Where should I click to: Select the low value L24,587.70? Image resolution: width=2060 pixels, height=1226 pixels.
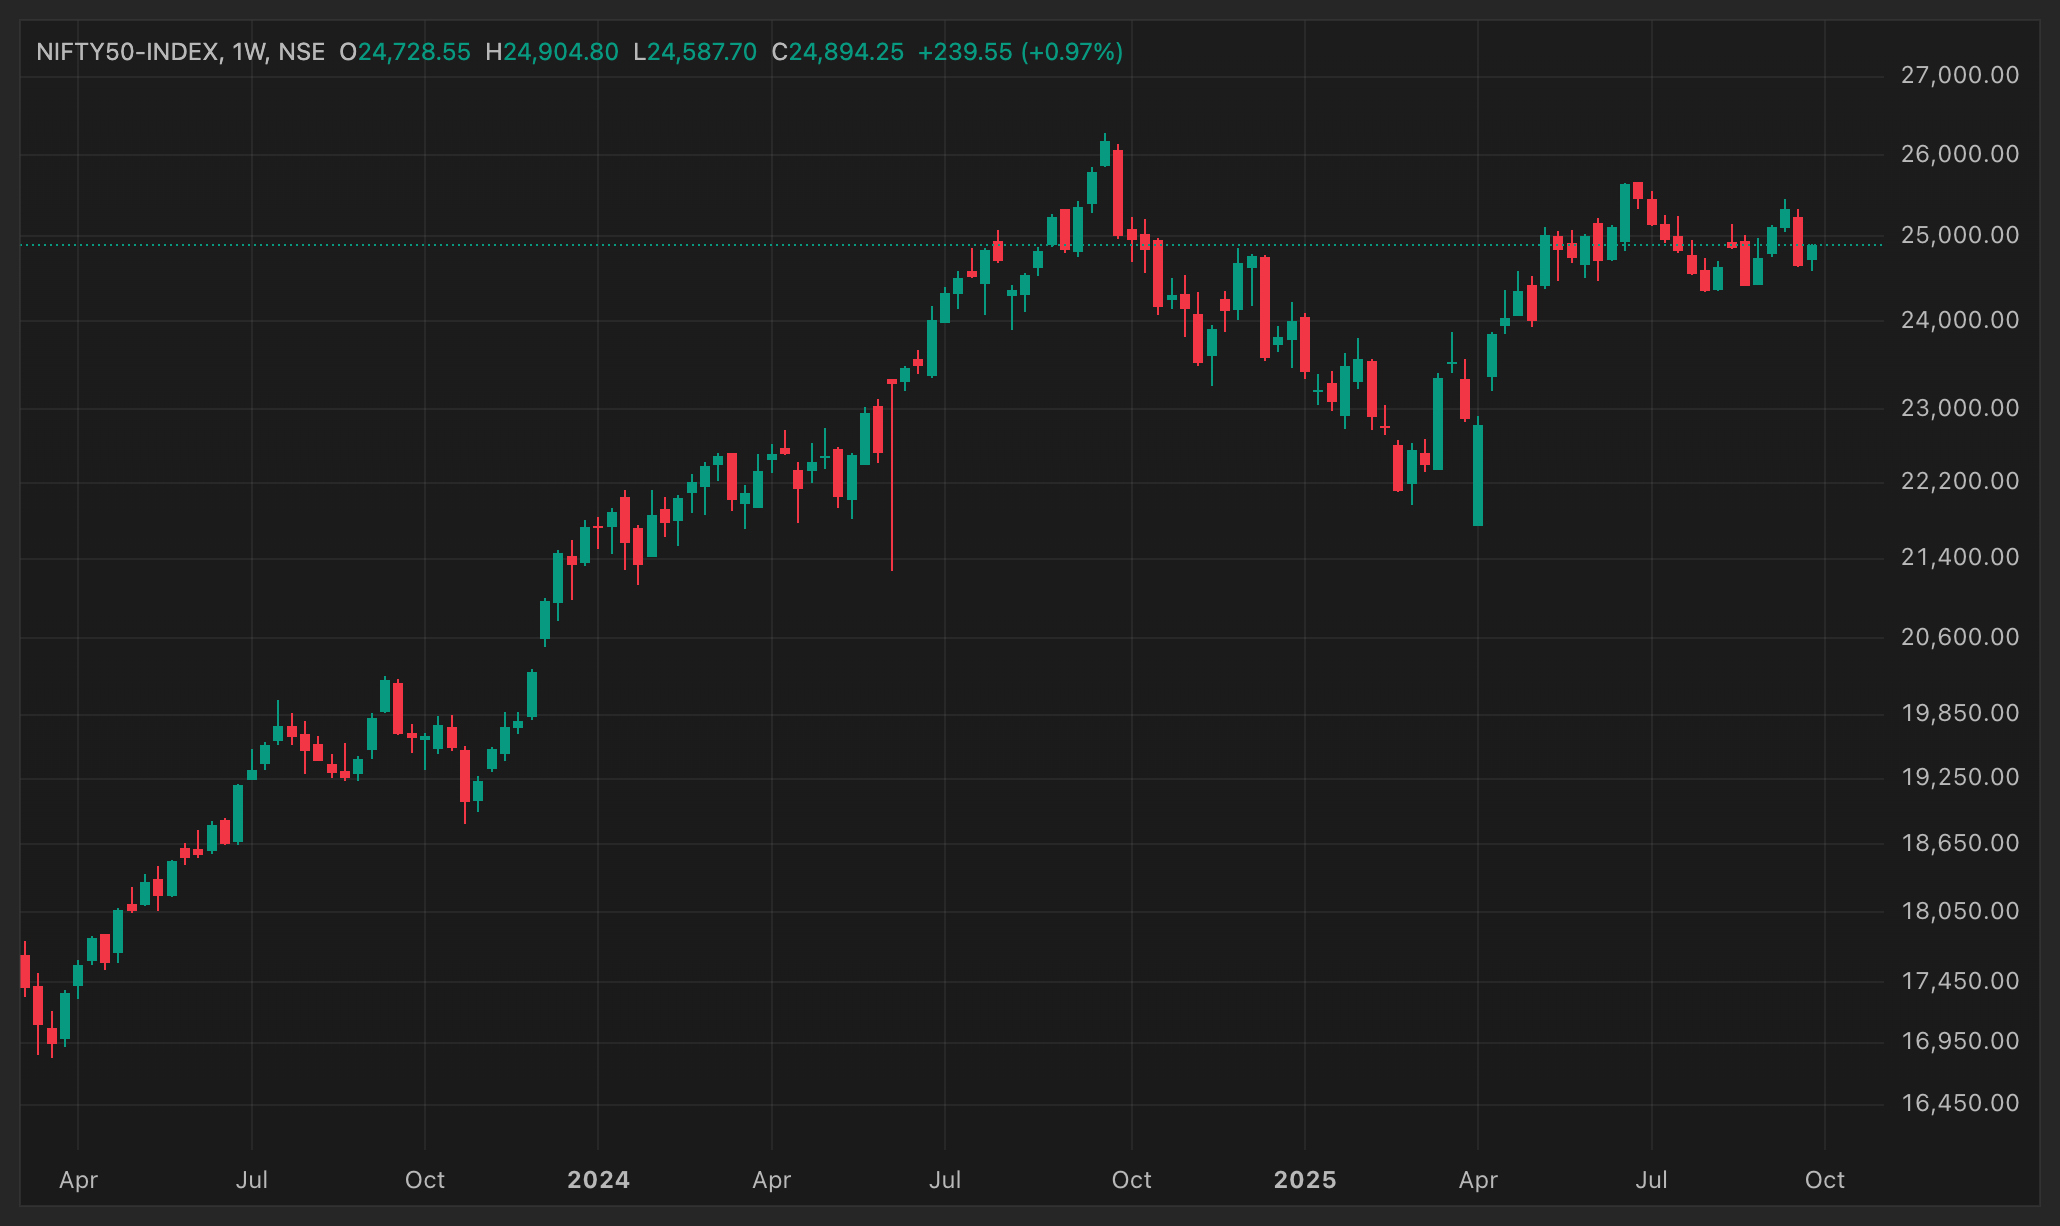pyautogui.click(x=695, y=52)
